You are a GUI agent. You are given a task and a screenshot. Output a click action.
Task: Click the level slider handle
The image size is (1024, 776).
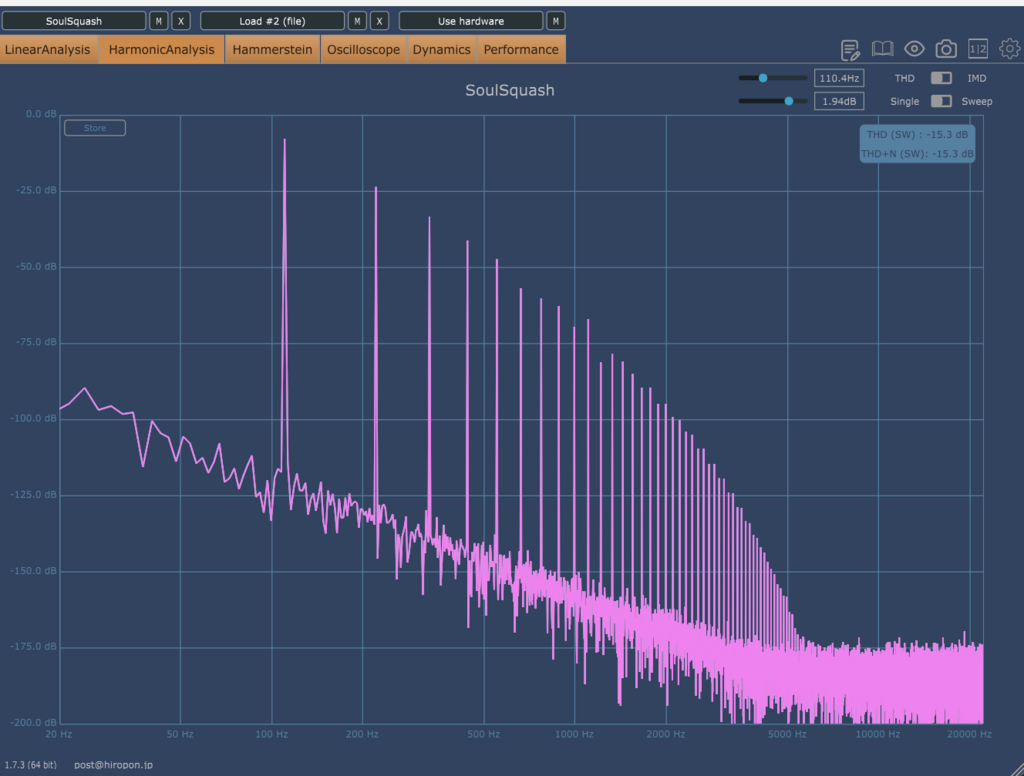click(x=789, y=101)
